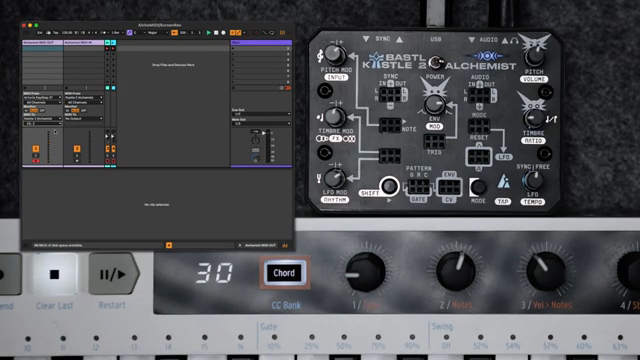Solo the Alchemist MIDI OUT track
This screenshot has height=360, width=640.
(x=36, y=156)
